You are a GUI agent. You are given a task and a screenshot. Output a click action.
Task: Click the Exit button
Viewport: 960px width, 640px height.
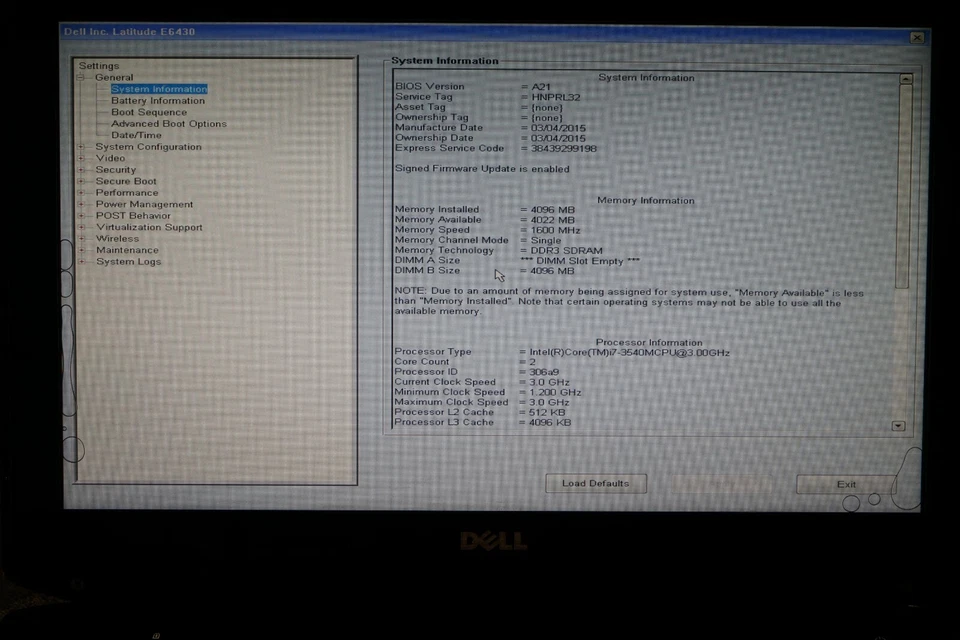tap(845, 483)
